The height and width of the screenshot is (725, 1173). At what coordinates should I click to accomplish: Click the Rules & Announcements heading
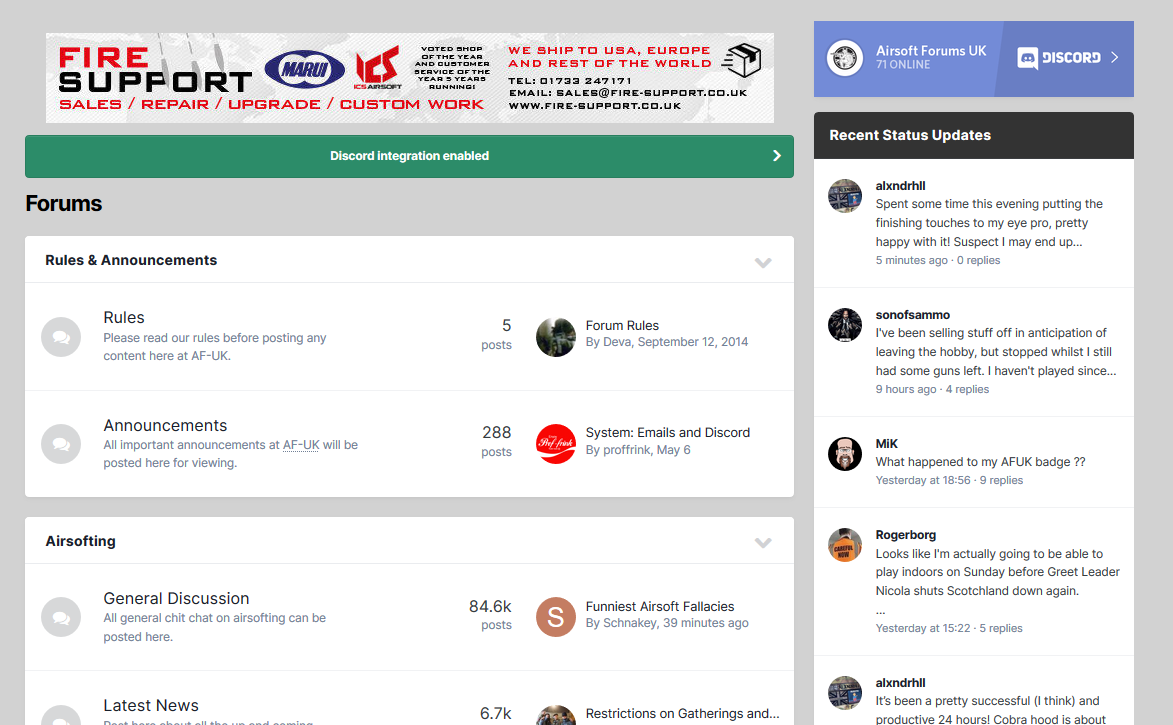(131, 260)
